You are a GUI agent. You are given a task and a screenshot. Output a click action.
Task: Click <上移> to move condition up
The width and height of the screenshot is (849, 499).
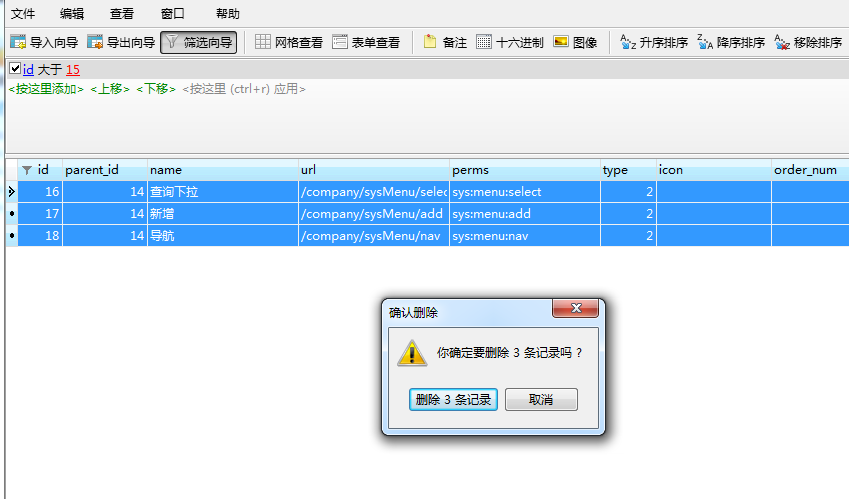tap(110, 89)
